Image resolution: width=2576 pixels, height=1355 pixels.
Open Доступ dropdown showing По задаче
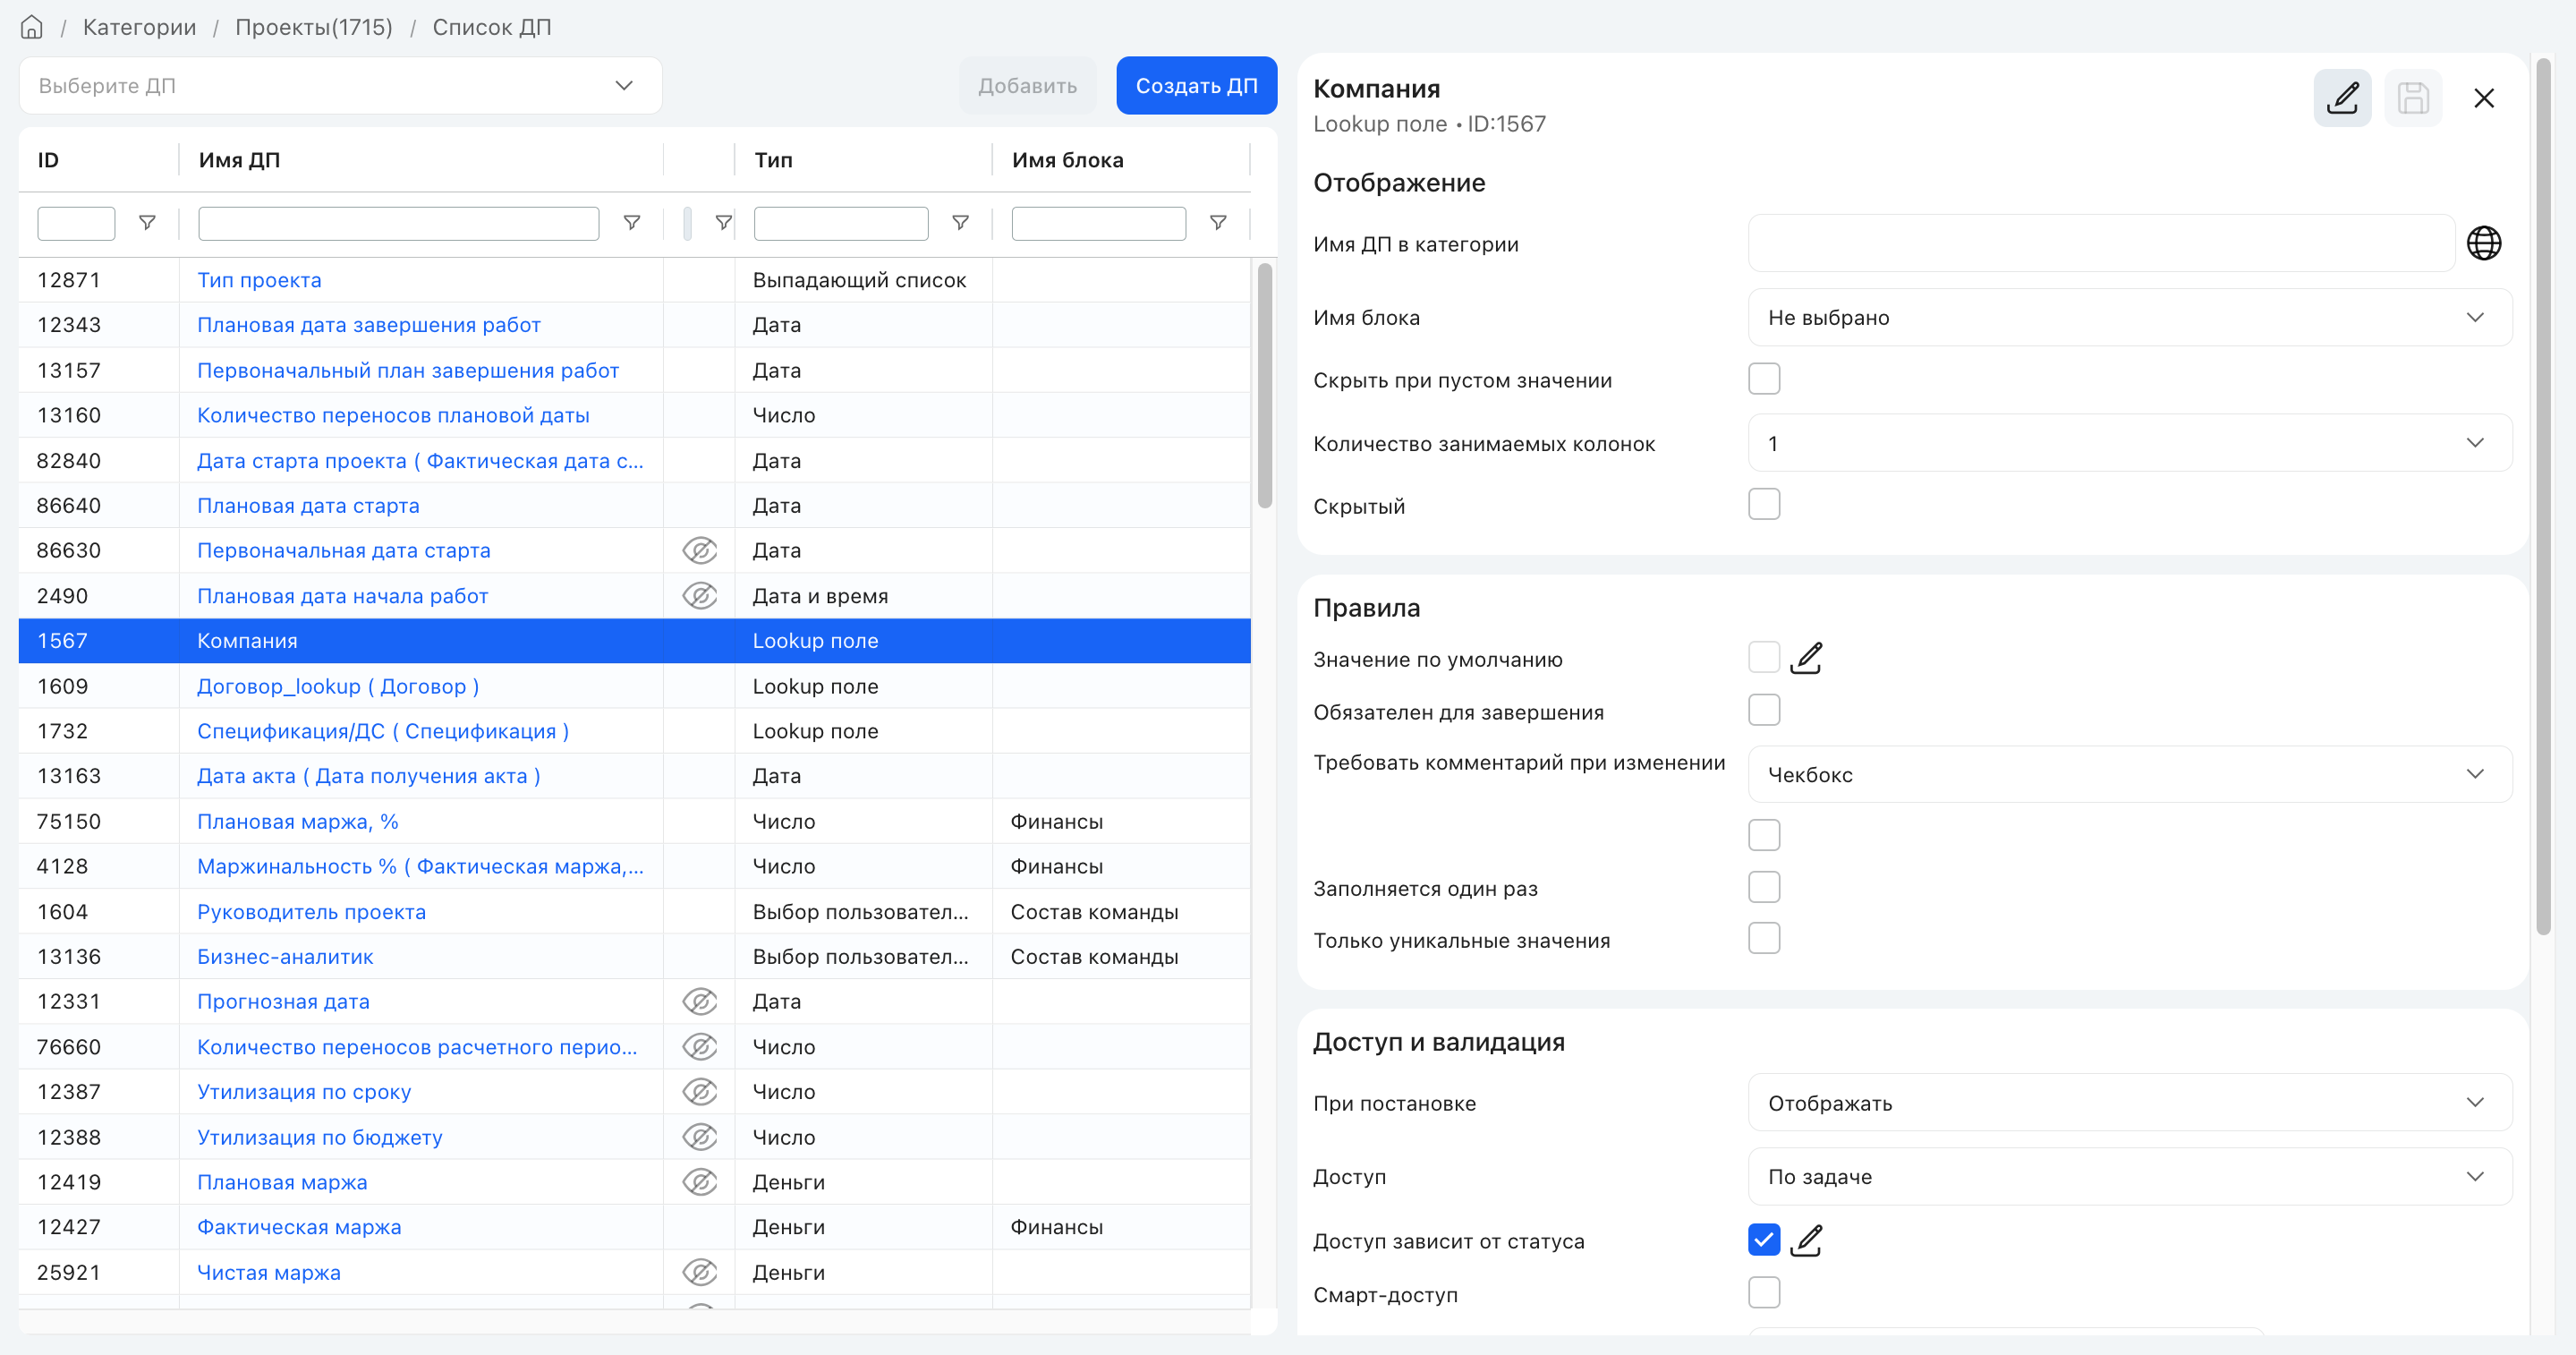coord(2130,1176)
